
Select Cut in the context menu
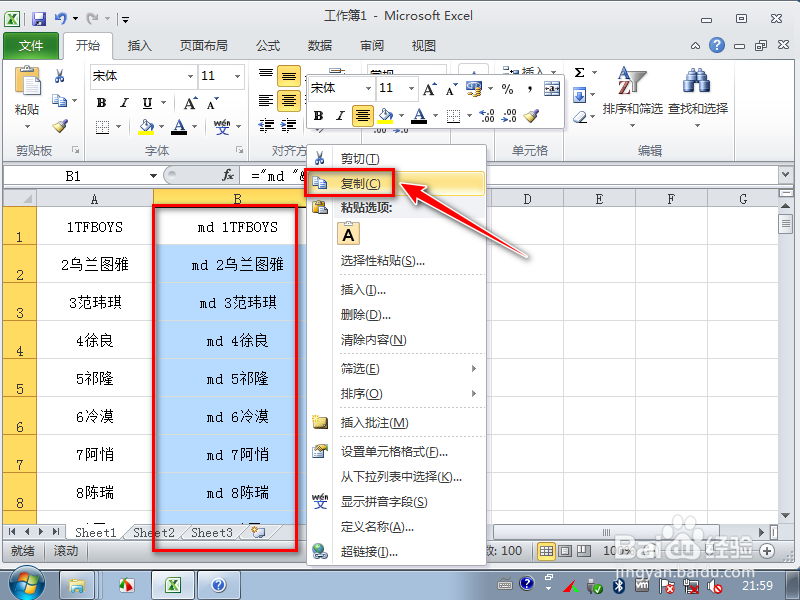[x=395, y=159]
